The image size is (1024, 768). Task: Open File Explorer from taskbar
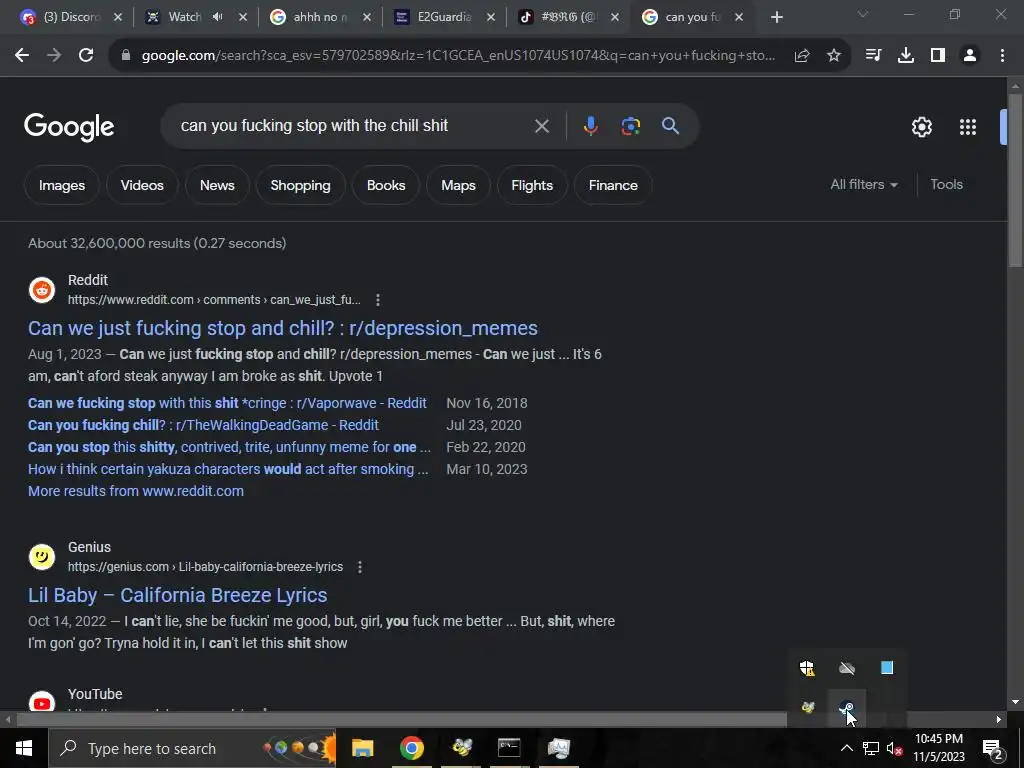(x=362, y=748)
